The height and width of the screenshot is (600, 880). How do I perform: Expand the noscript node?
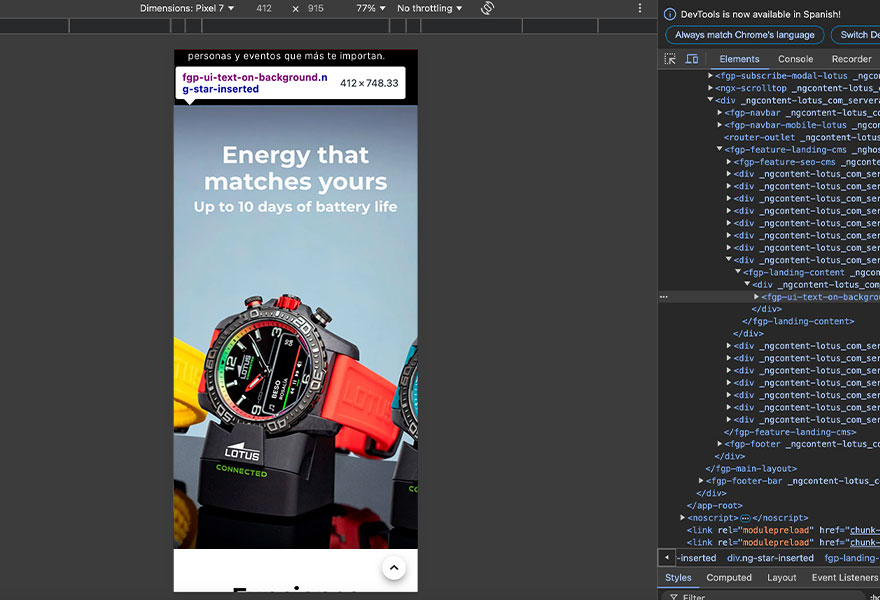(x=682, y=518)
